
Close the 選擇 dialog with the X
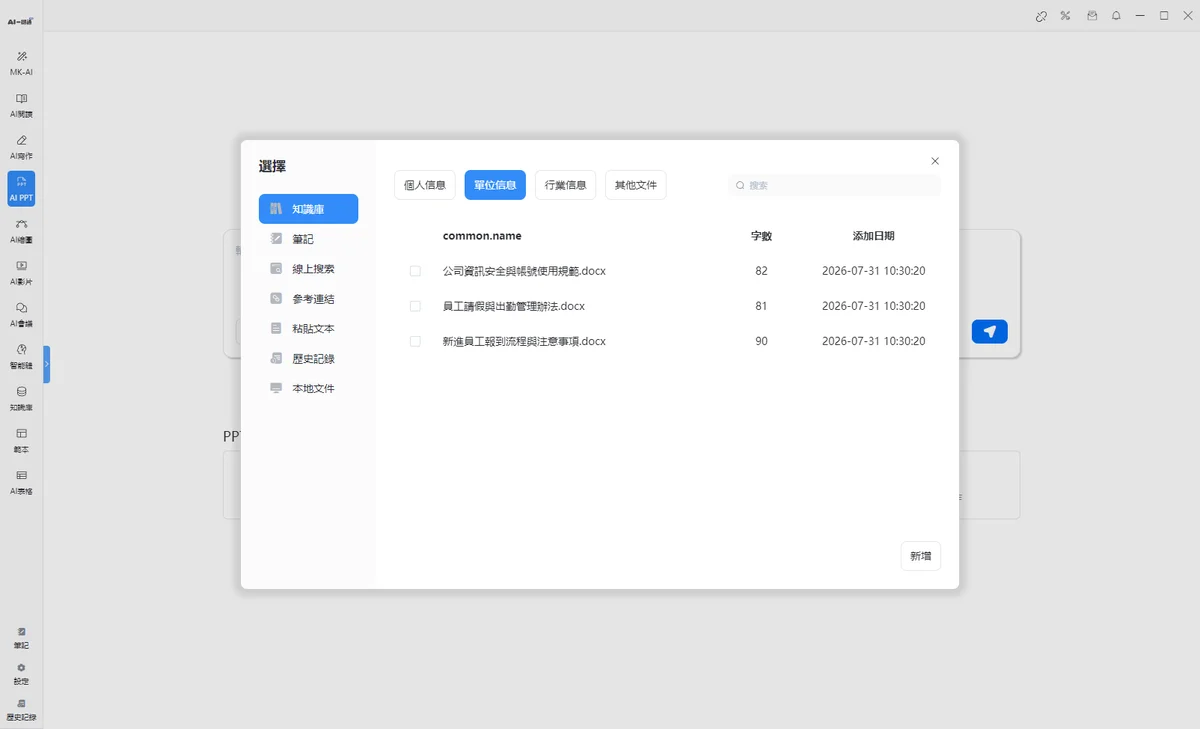935,161
